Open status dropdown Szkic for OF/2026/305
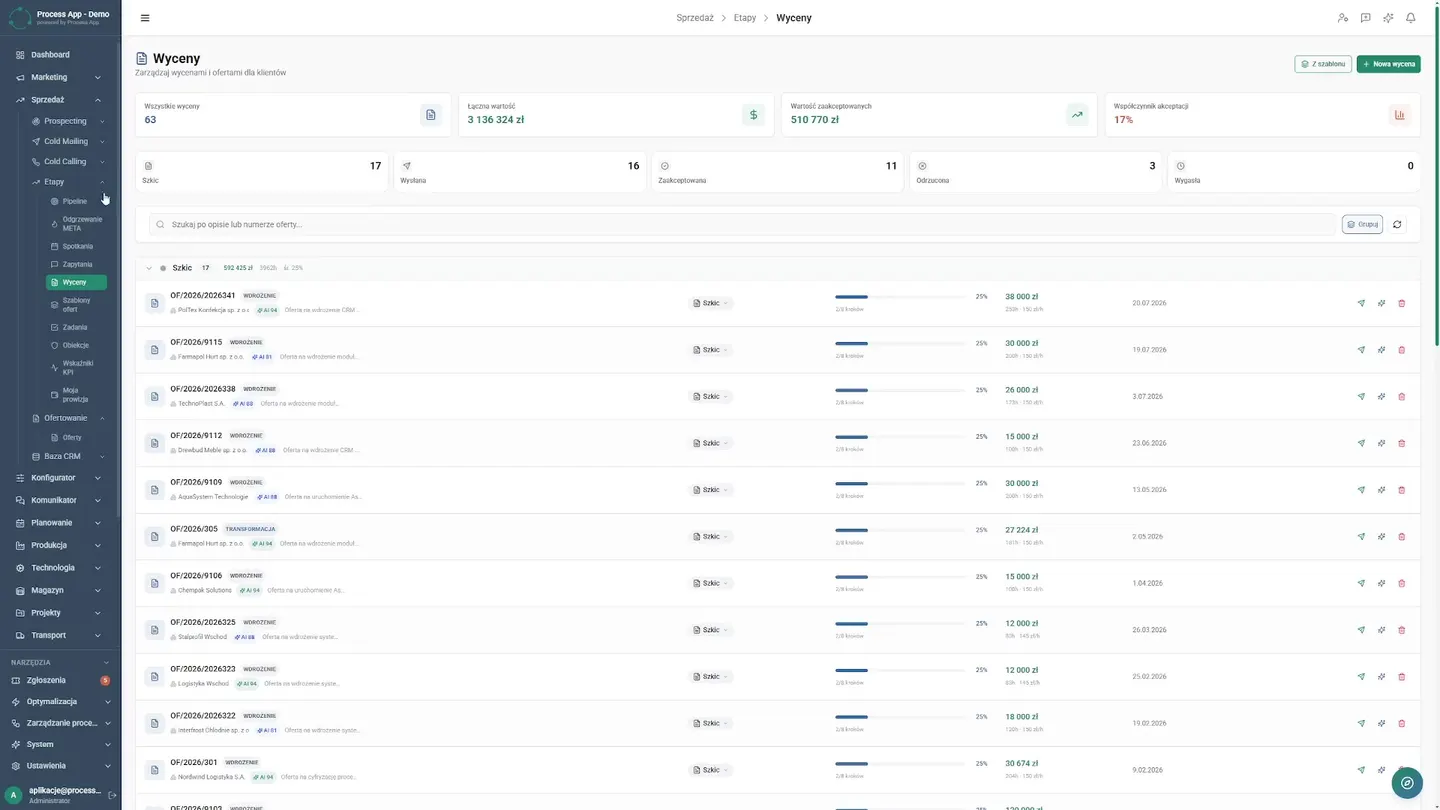The height and width of the screenshot is (810, 1440). (x=711, y=537)
